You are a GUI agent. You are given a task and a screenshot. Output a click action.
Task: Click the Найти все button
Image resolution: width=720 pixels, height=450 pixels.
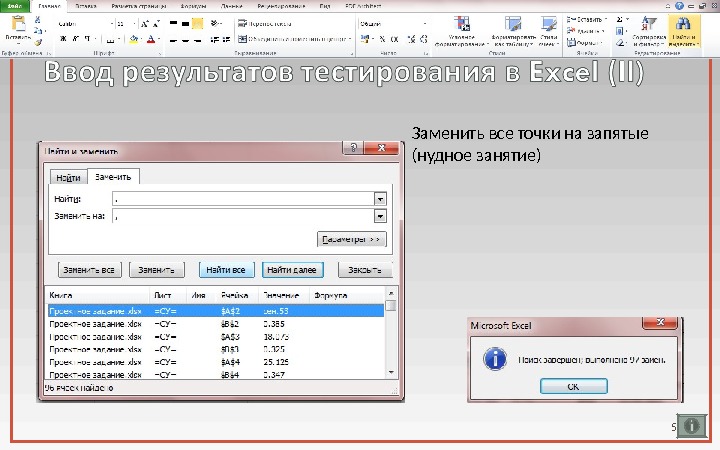[x=226, y=270]
